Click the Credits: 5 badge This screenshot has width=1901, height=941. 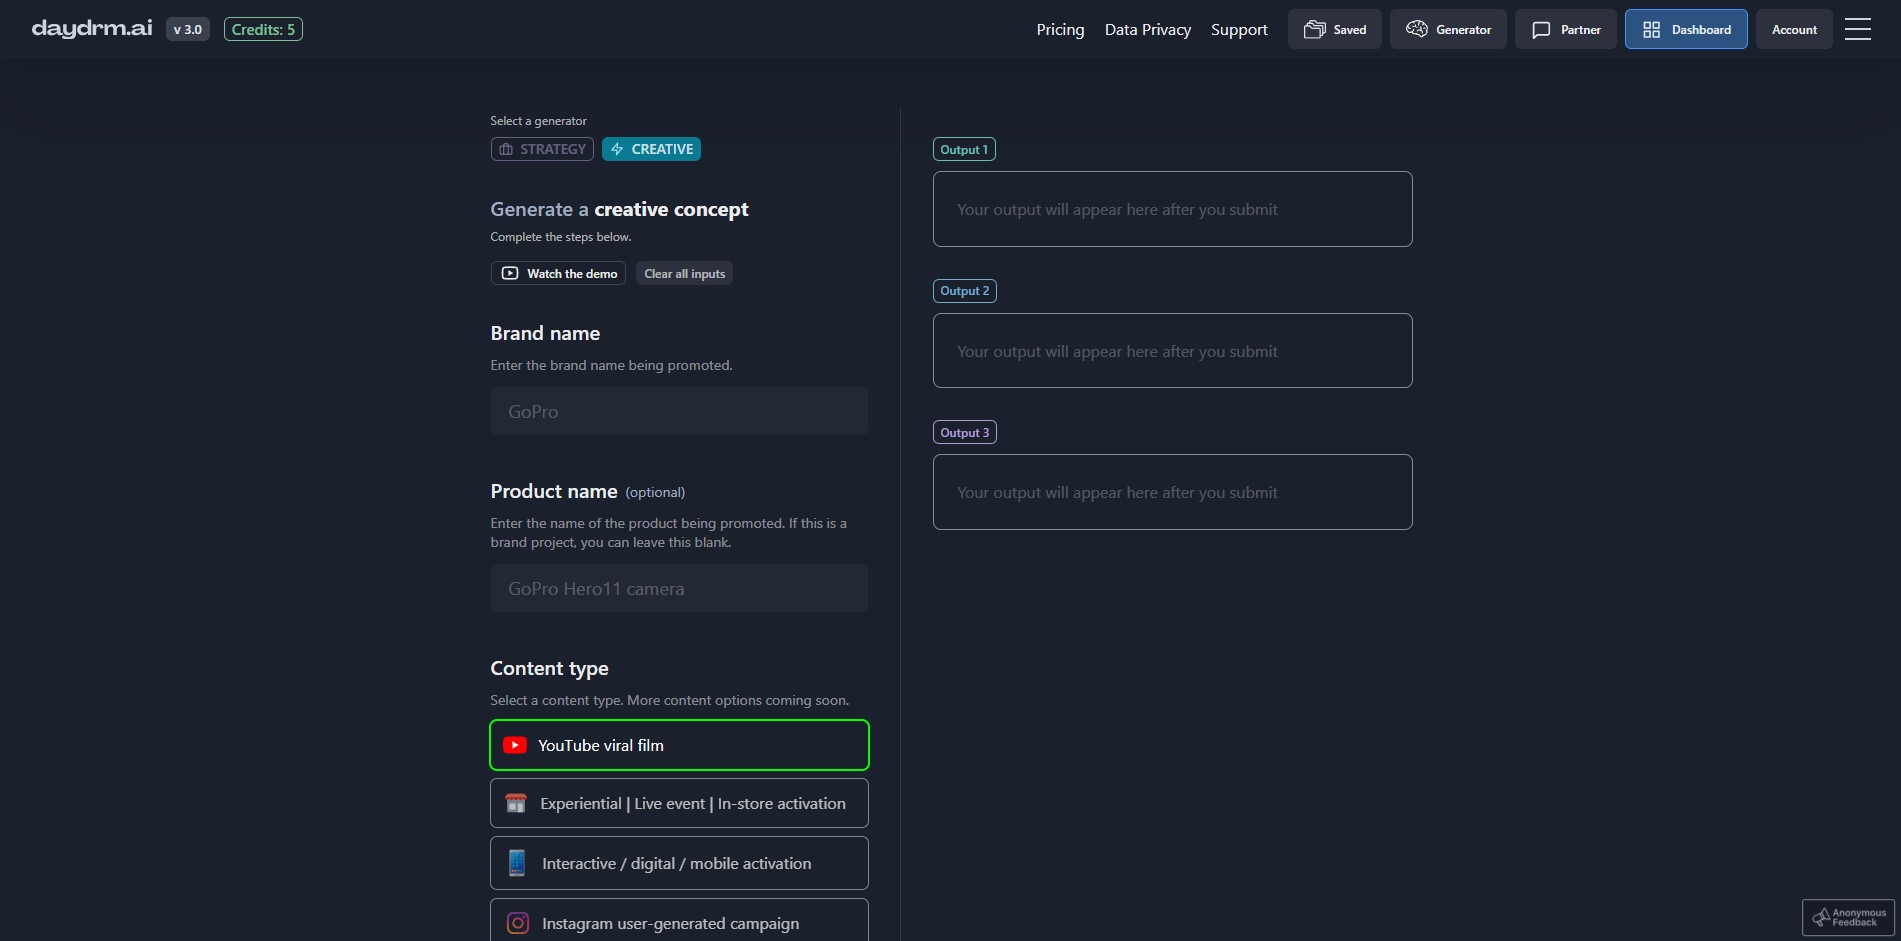tap(263, 29)
